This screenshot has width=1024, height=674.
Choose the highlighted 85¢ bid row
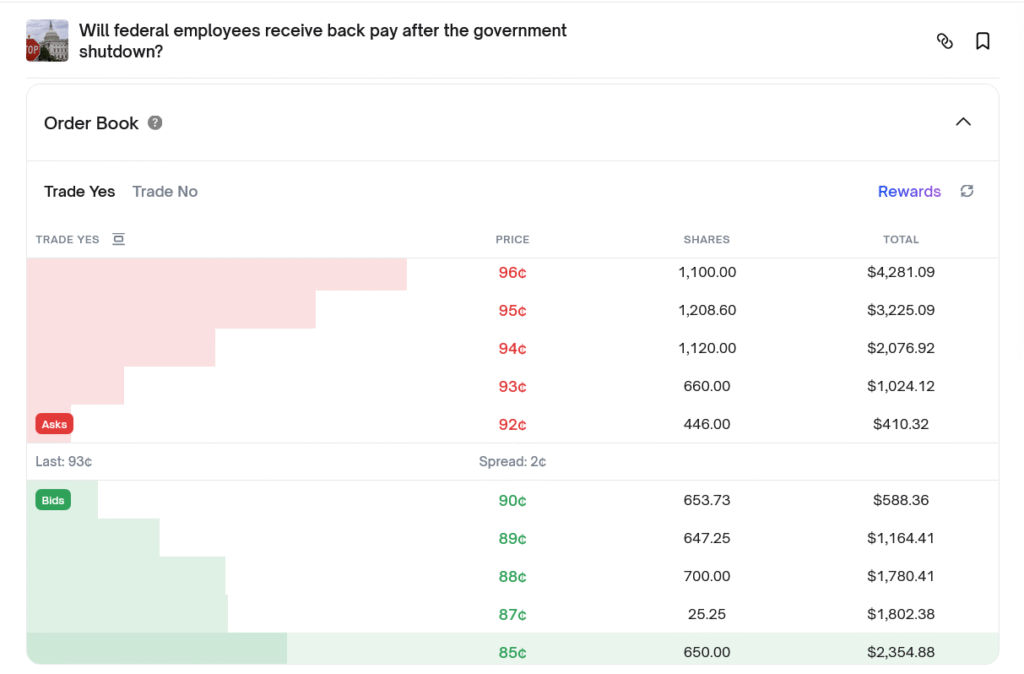(x=513, y=651)
